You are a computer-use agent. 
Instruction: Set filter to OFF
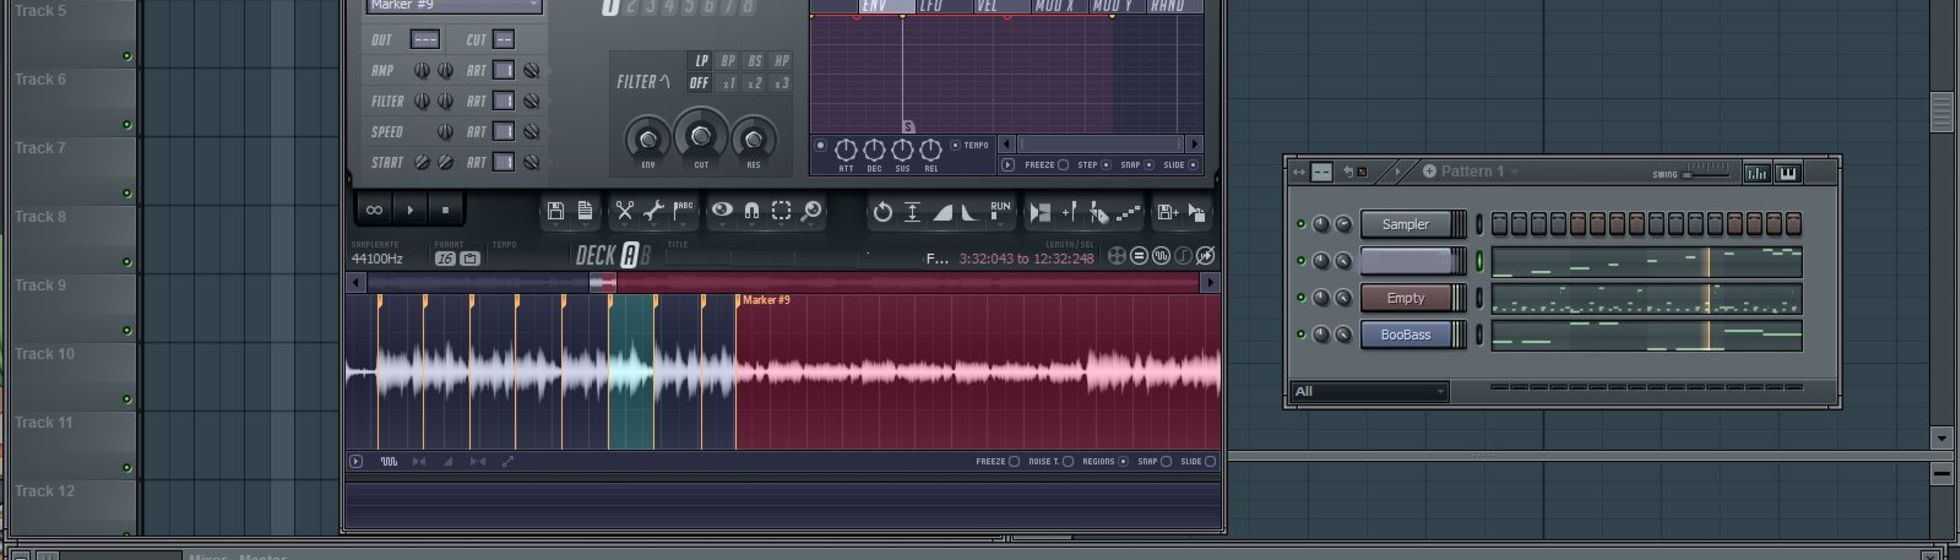tap(700, 83)
